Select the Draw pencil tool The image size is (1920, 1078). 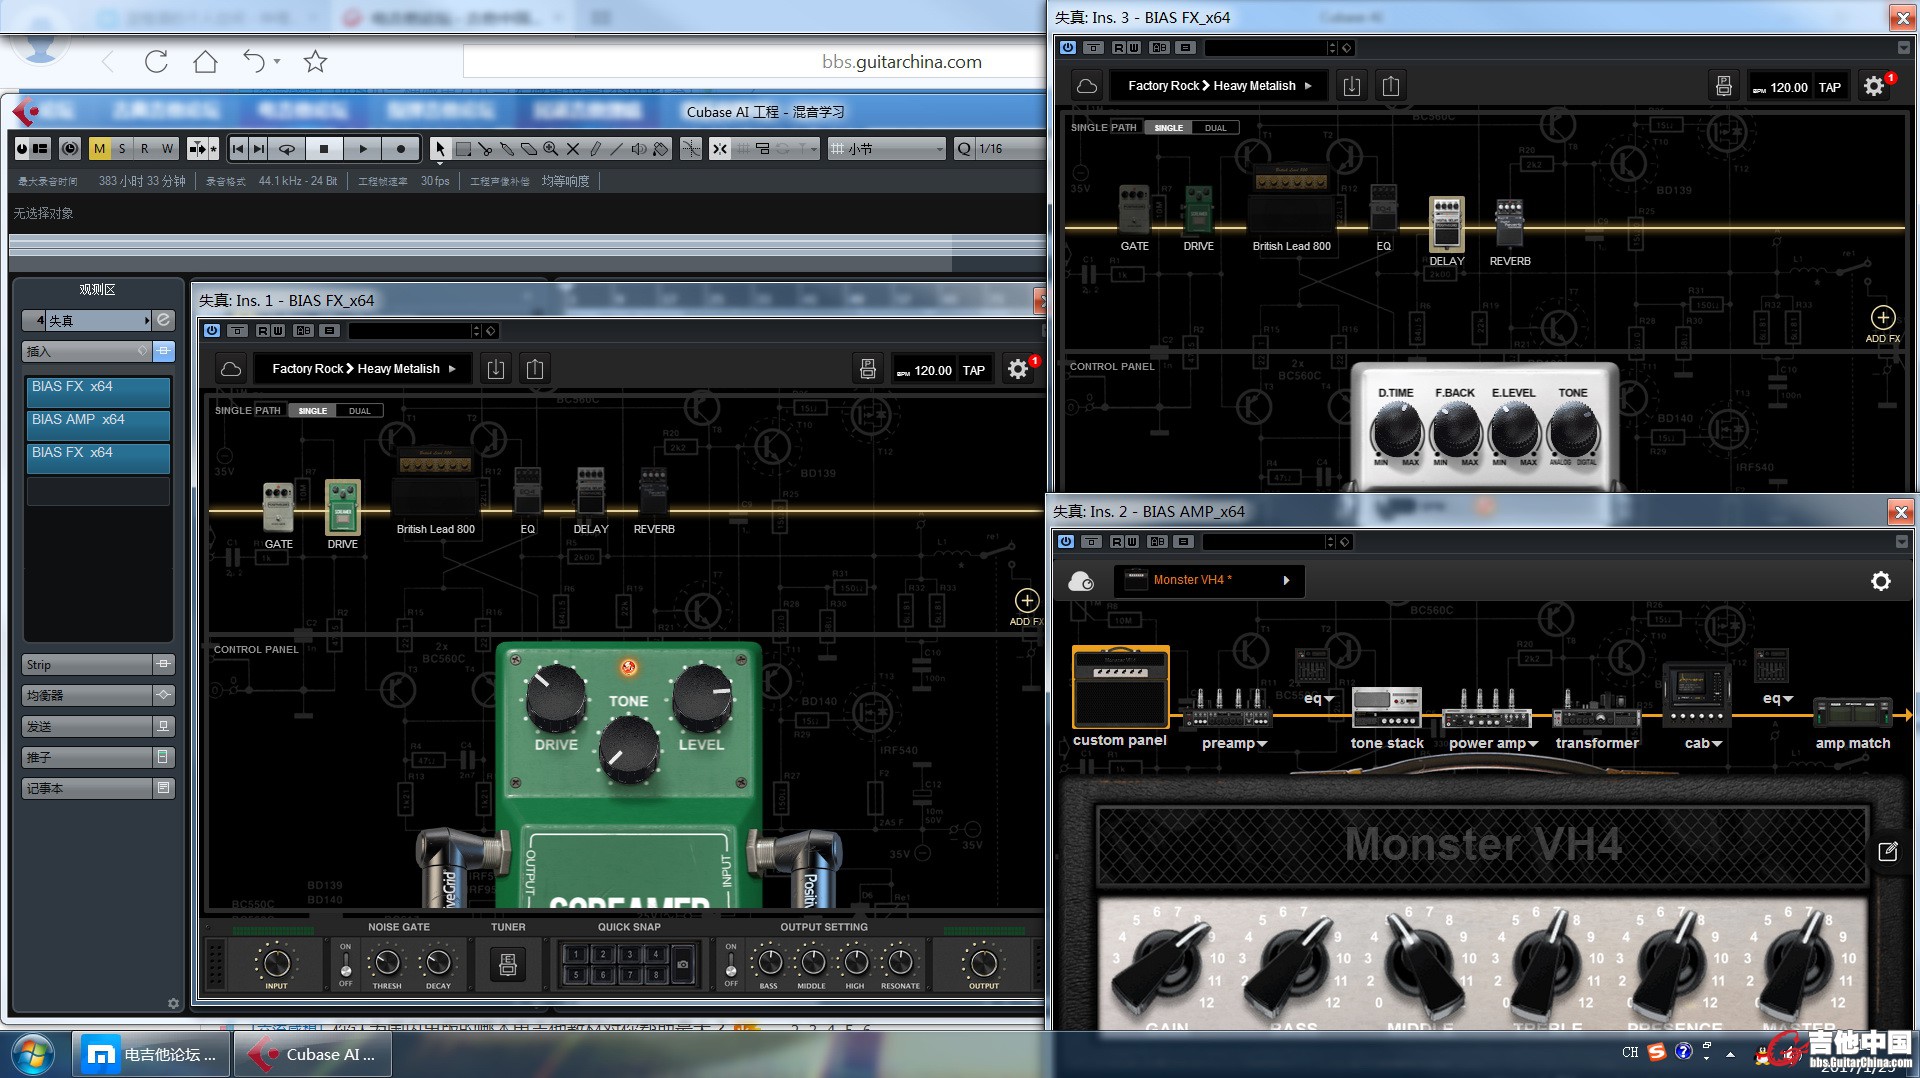tap(595, 149)
